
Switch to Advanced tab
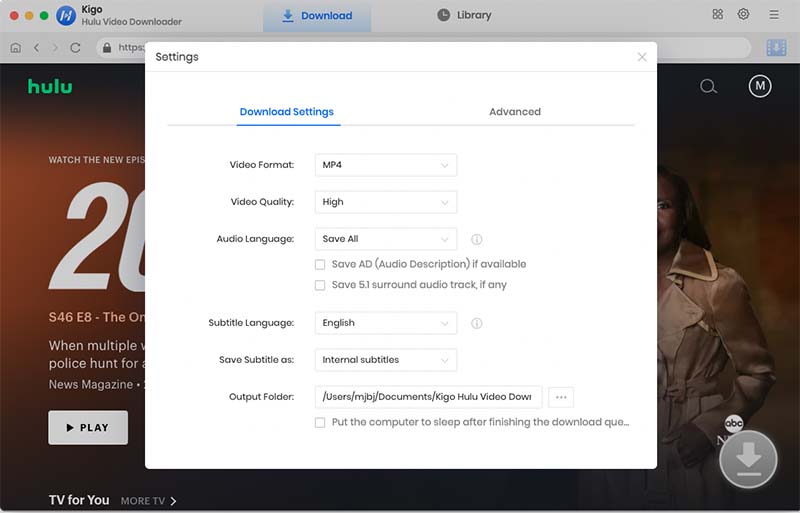tap(515, 112)
